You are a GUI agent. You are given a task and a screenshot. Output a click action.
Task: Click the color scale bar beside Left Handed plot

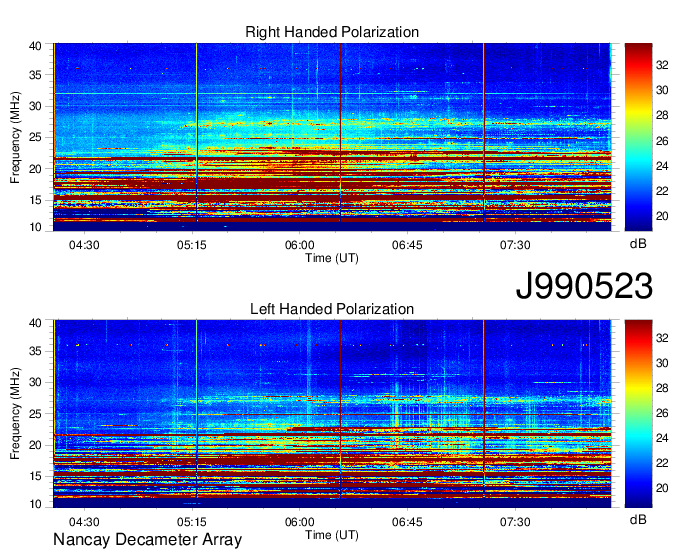coord(638,414)
